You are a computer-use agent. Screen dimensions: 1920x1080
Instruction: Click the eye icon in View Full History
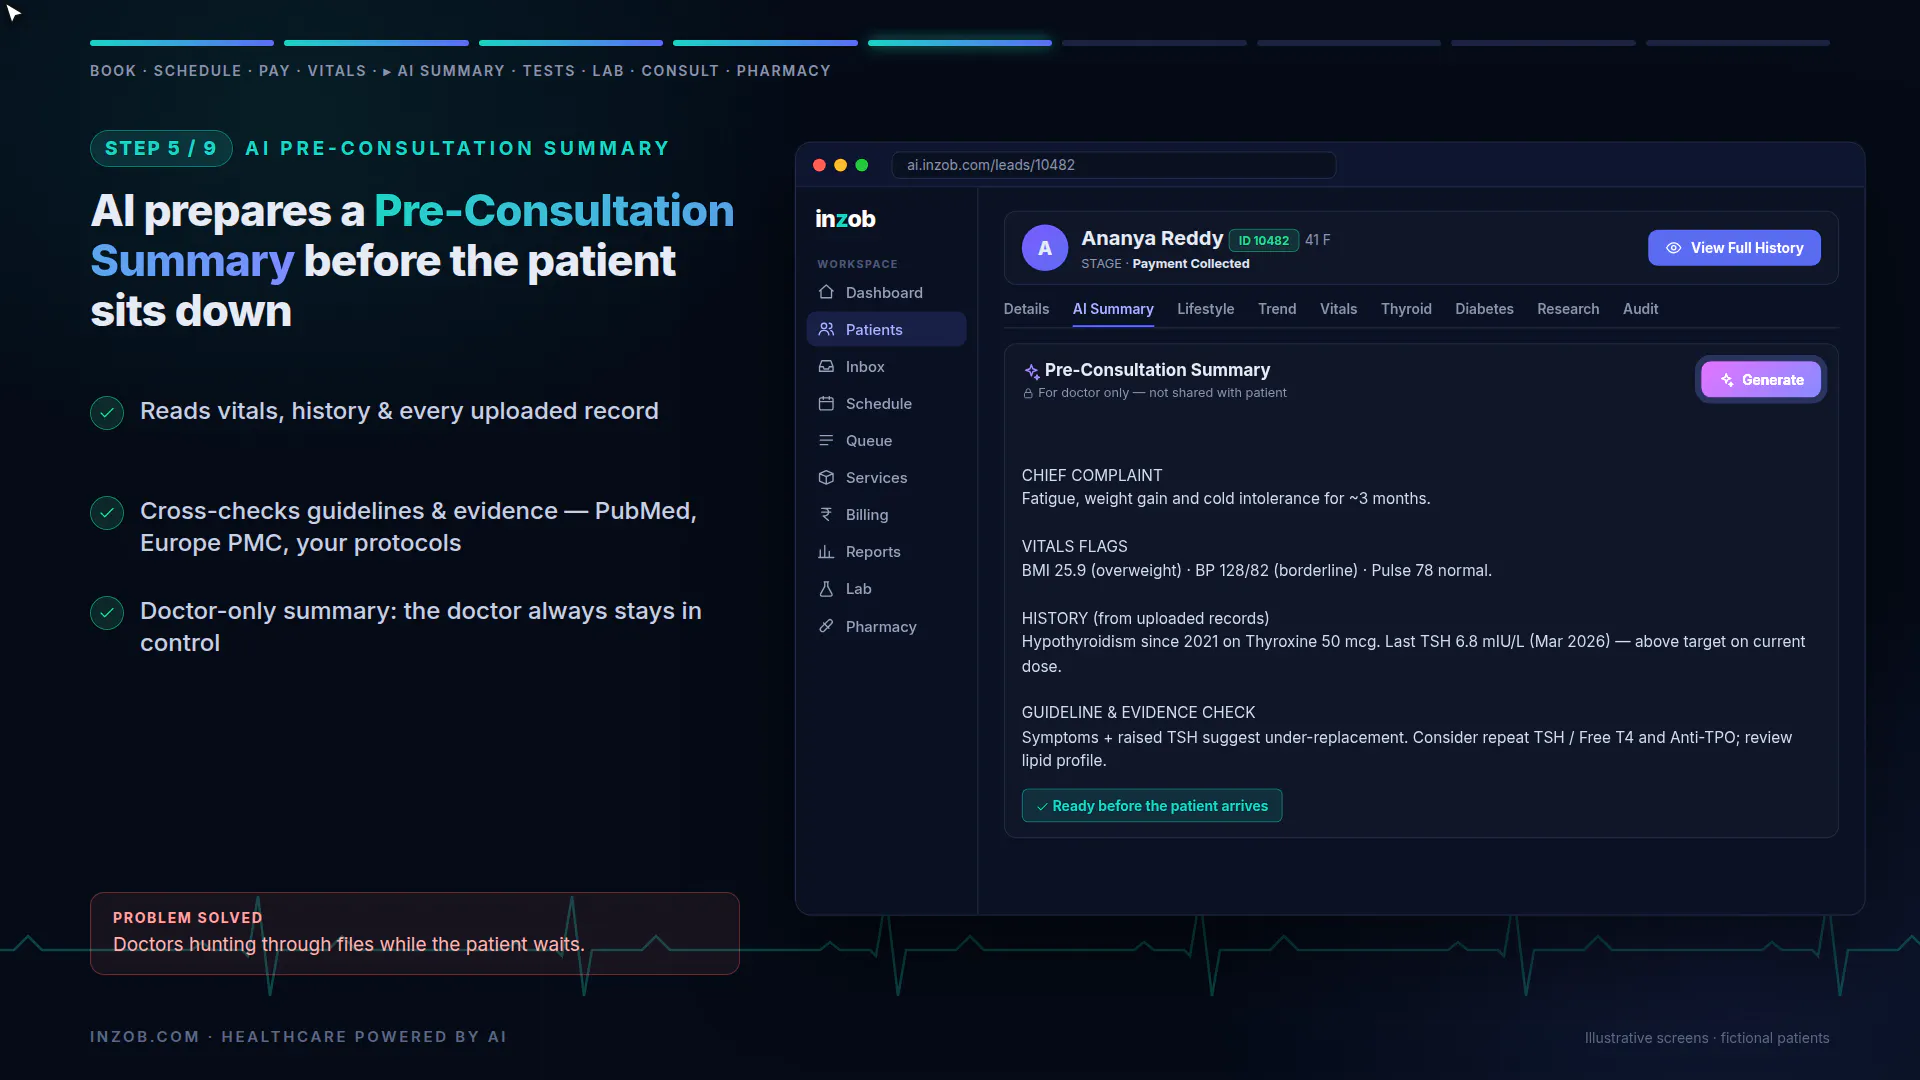pyautogui.click(x=1673, y=248)
